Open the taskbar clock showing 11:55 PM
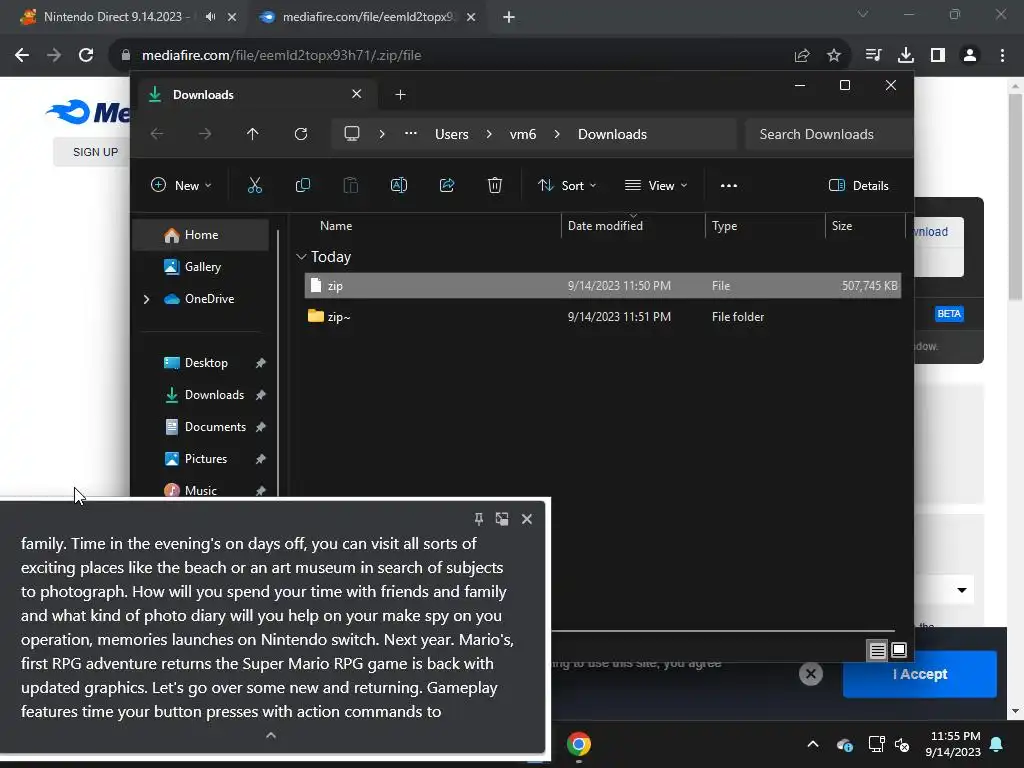The image size is (1024, 768). [x=953, y=744]
